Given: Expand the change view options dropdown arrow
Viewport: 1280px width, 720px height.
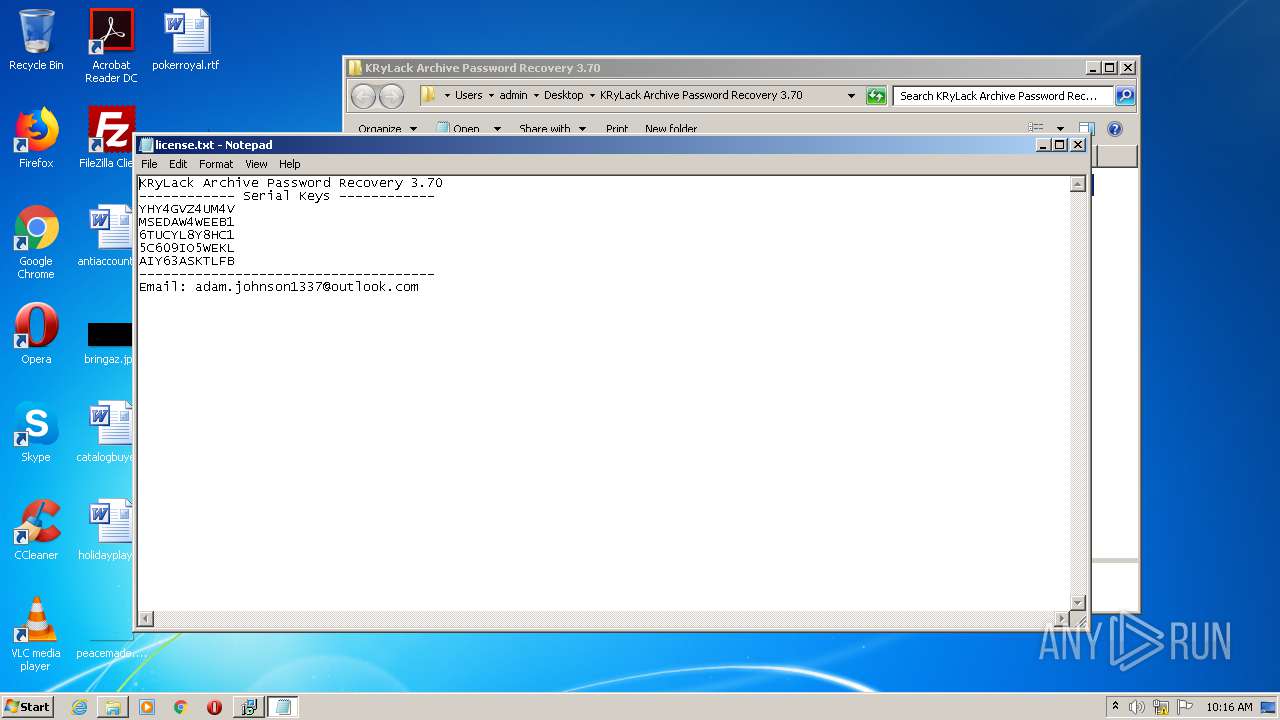Looking at the screenshot, I should [x=1060, y=129].
